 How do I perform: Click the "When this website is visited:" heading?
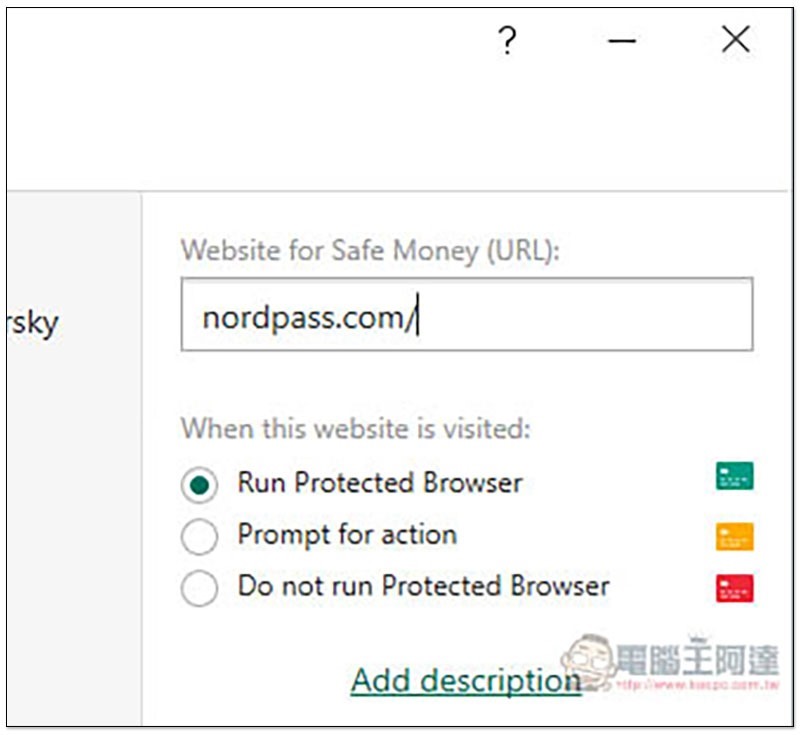[355, 429]
